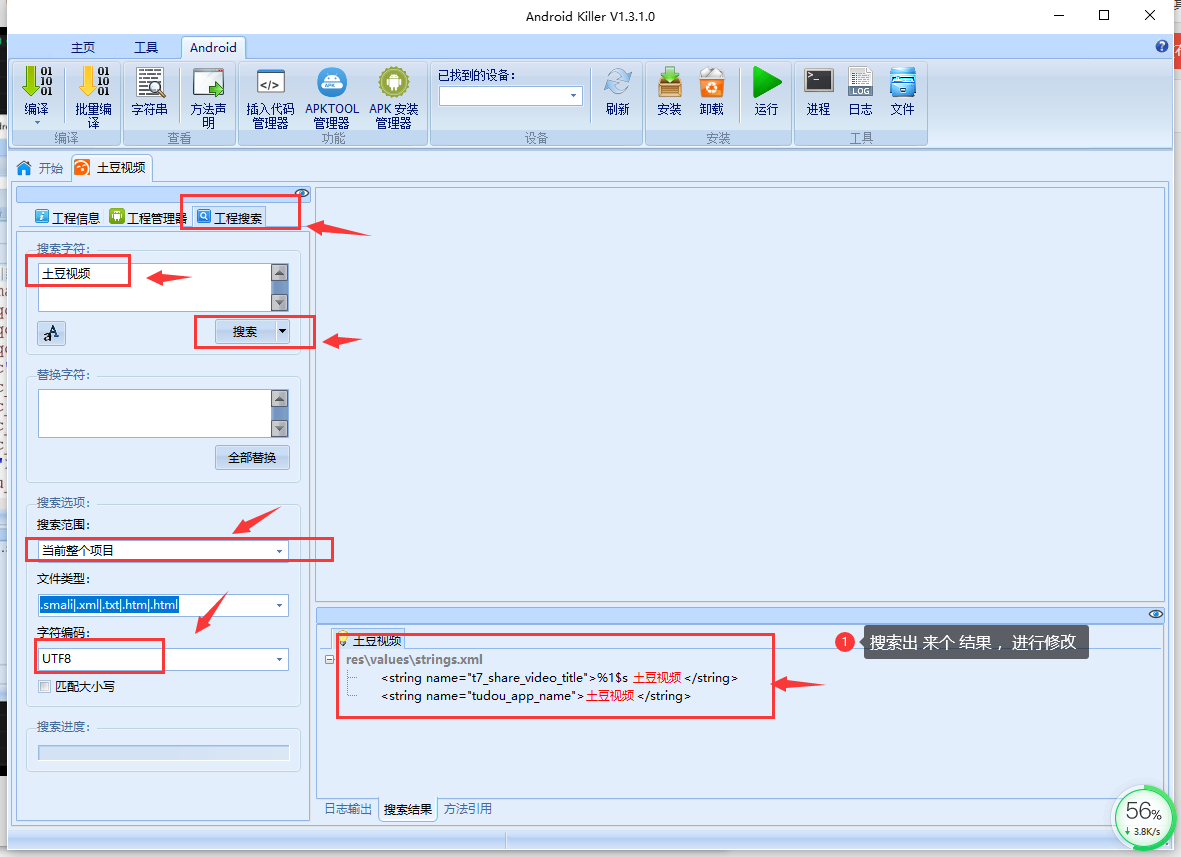Click the 编译 compile icon
The image size is (1181, 857).
click(36, 83)
